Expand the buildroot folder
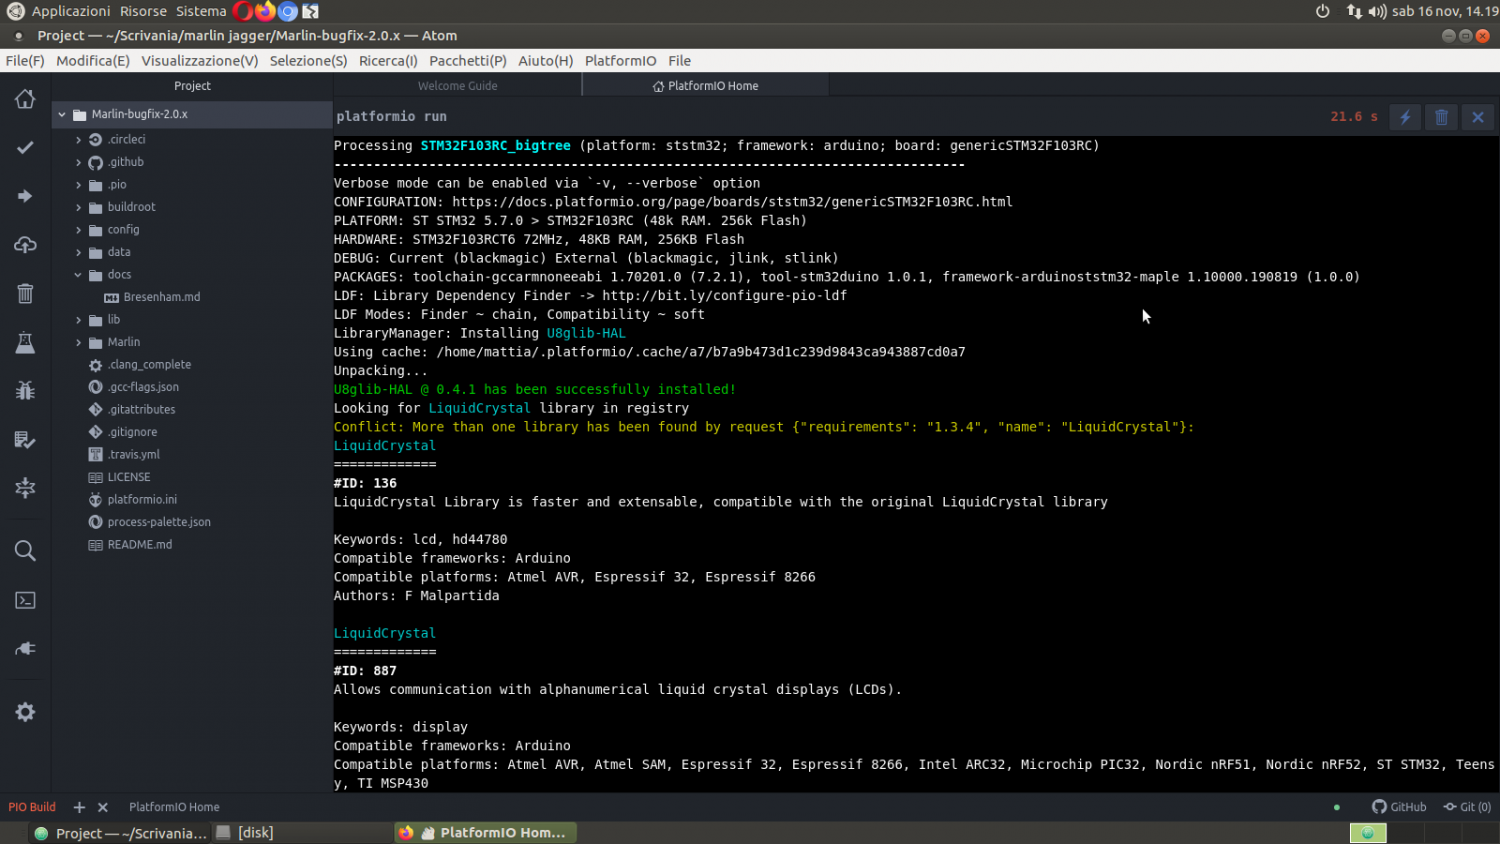The height and width of the screenshot is (844, 1500). (x=79, y=207)
